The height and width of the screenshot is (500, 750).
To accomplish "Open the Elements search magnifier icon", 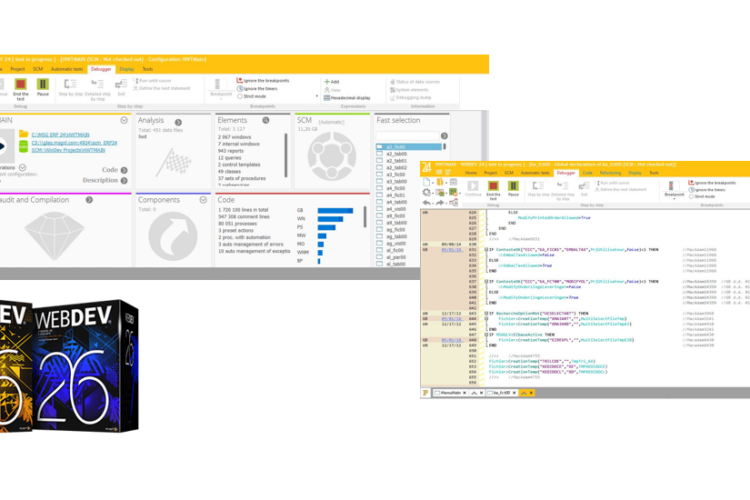I will click(266, 121).
